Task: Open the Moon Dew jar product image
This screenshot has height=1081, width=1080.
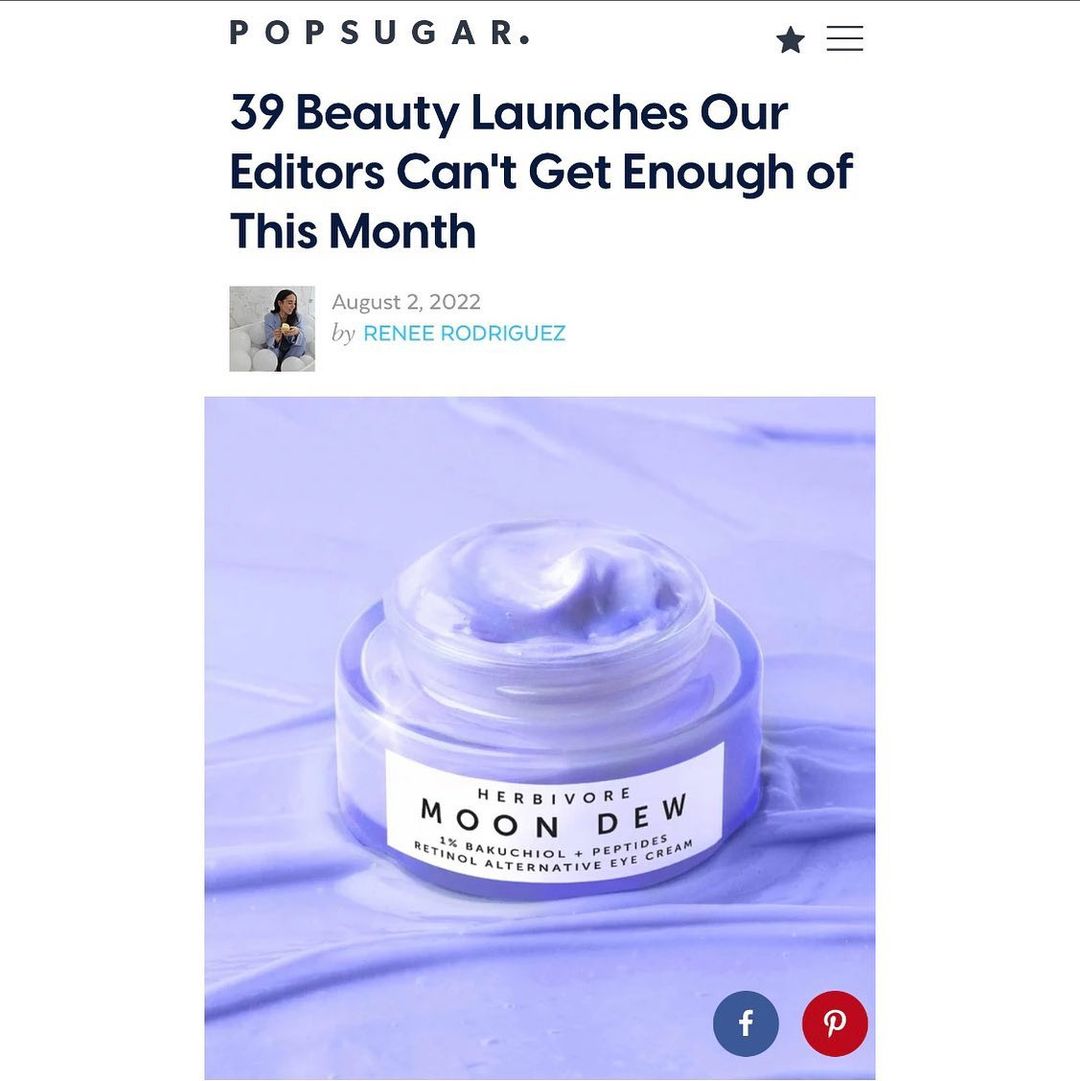Action: click(x=540, y=738)
